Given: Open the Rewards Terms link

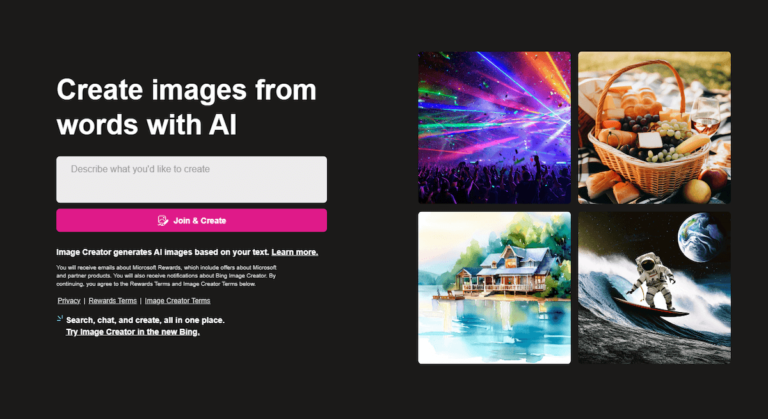Looking at the screenshot, I should 113,300.
